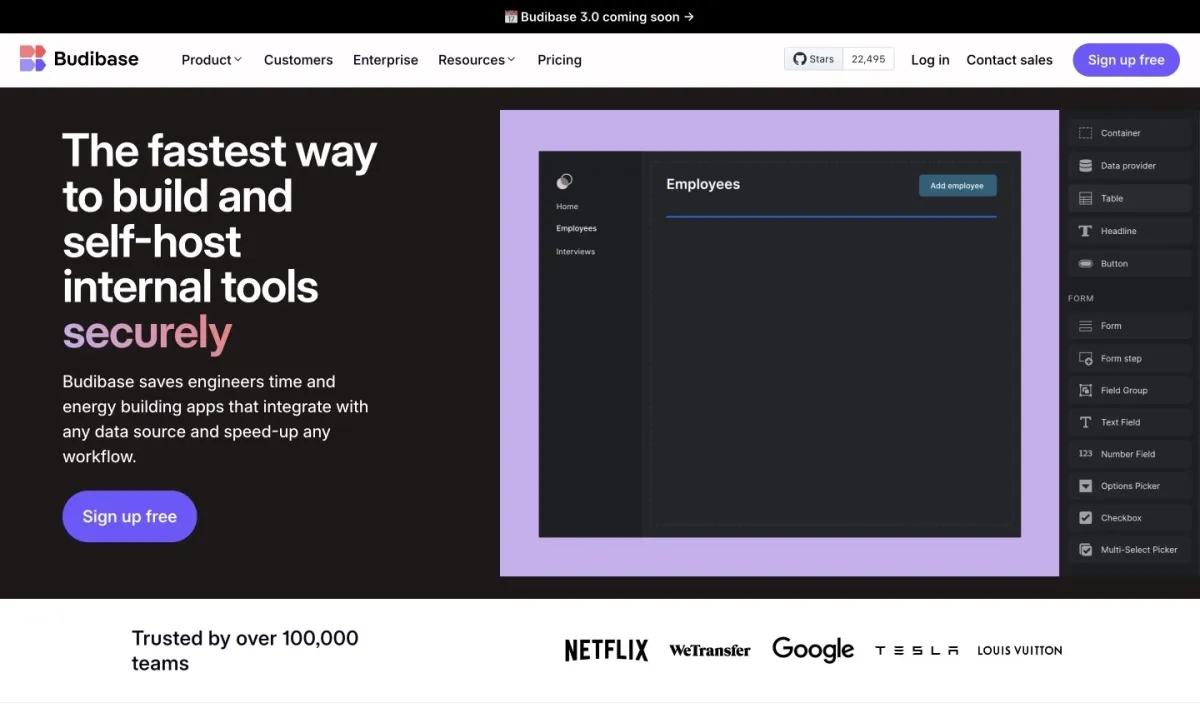Click the Log in link
Screen dimensions: 1200x713
[930, 60]
